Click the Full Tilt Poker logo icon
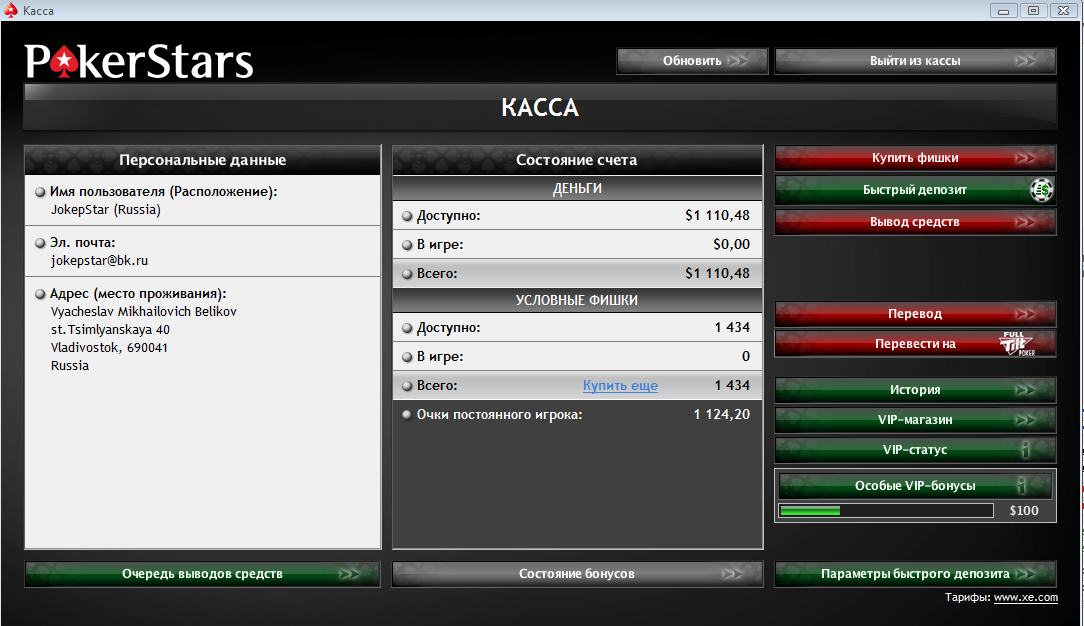 [1018, 343]
